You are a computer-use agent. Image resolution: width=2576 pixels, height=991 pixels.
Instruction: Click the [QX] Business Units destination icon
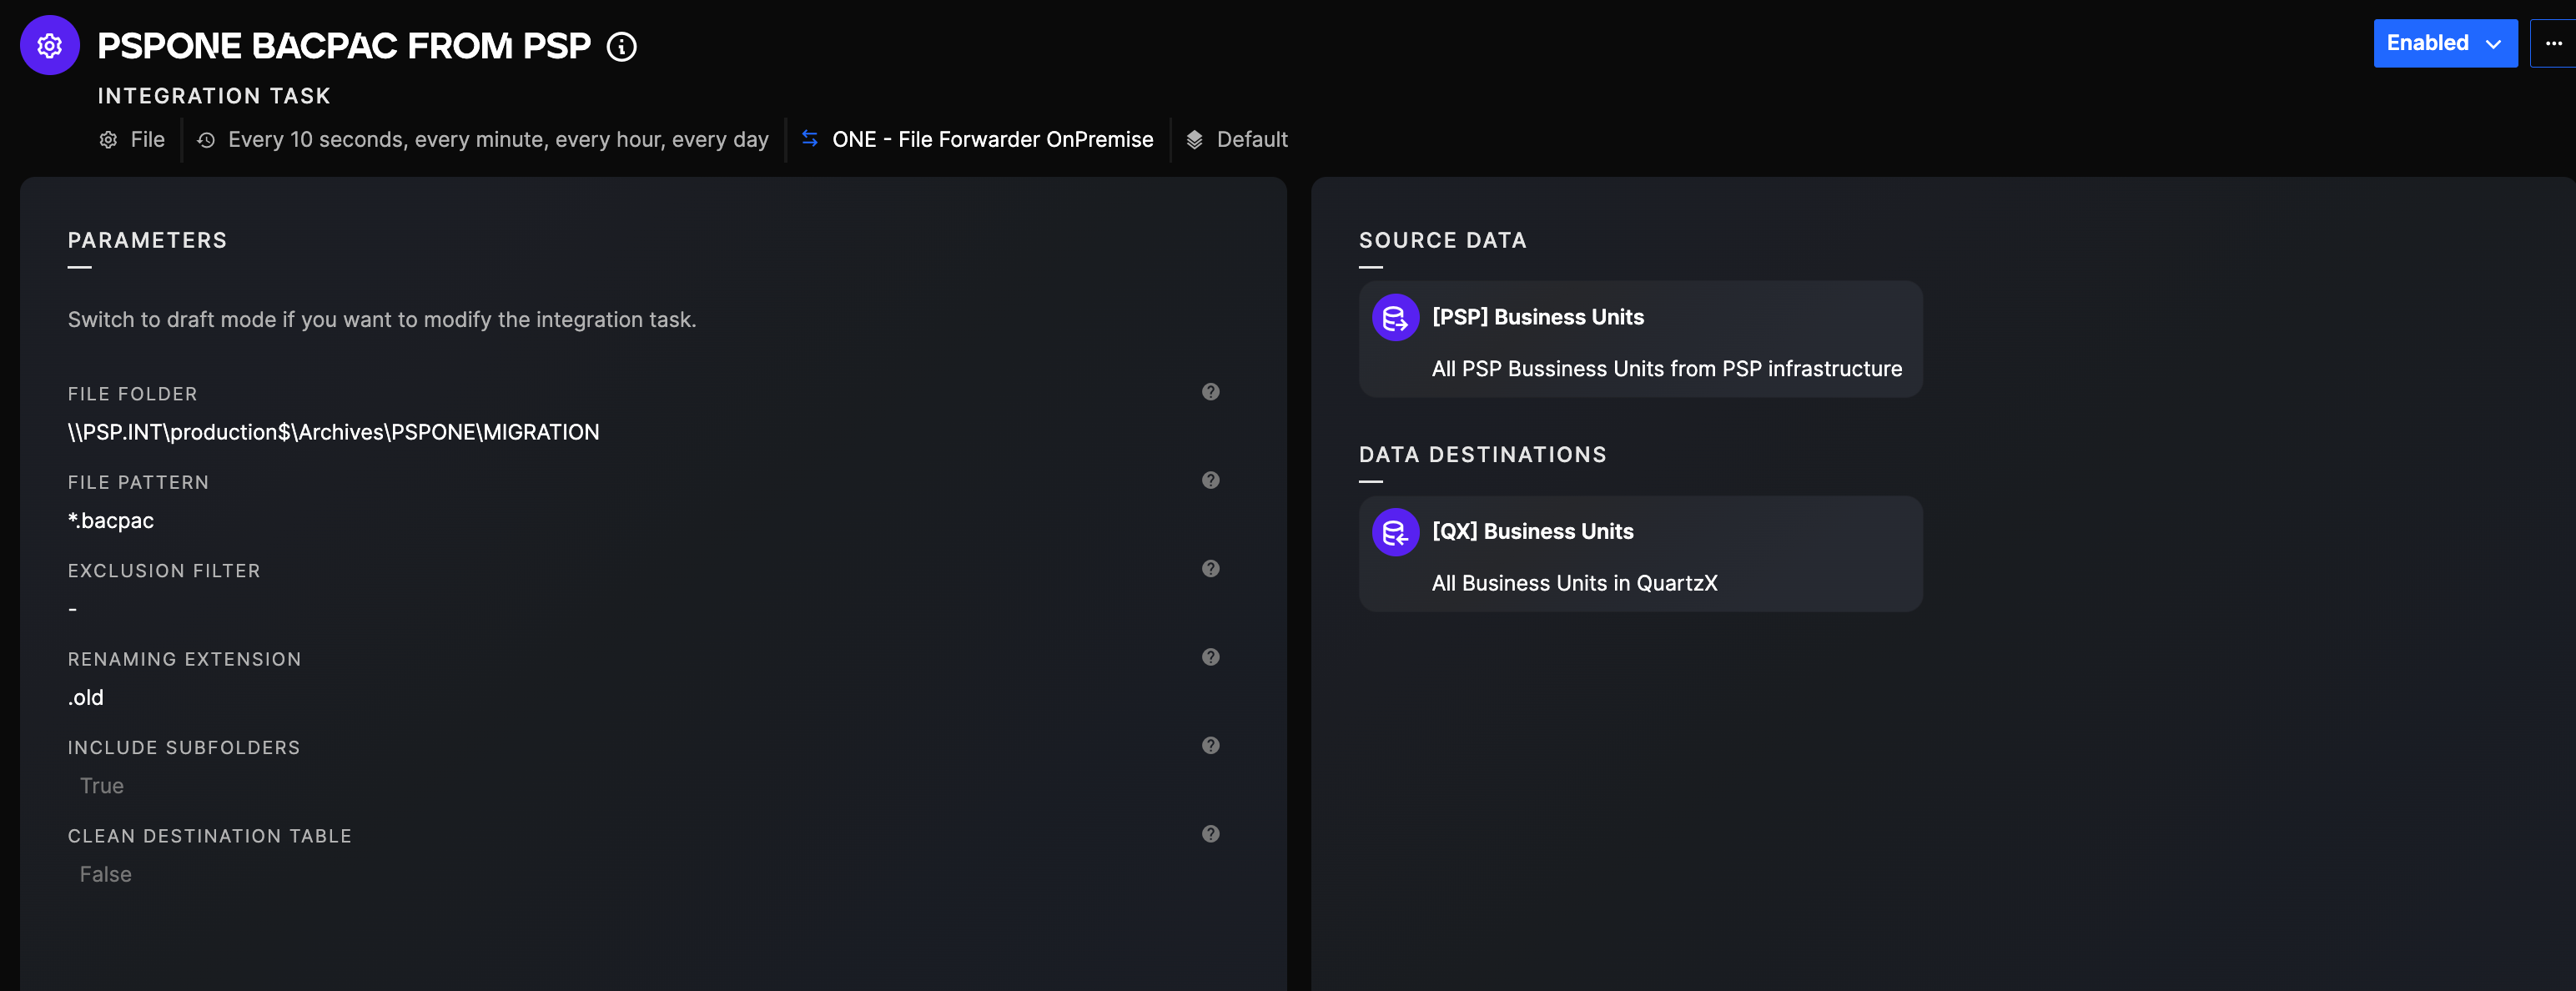[x=1394, y=532]
